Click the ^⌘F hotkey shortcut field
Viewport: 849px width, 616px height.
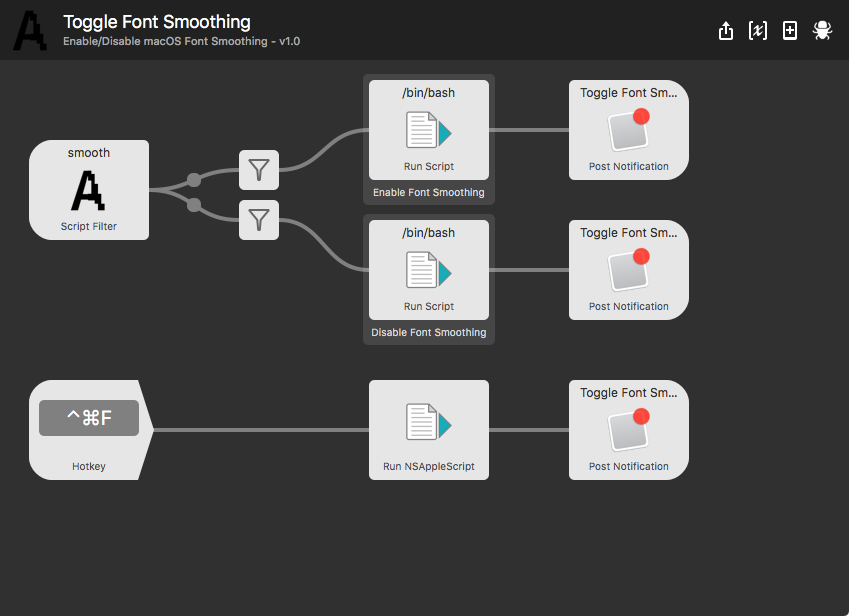(x=89, y=418)
